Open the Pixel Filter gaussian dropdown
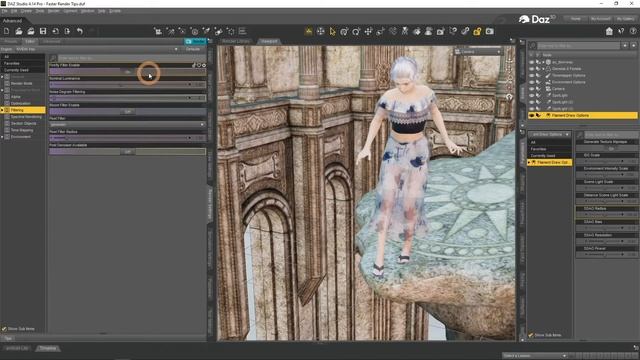The width and height of the screenshot is (640, 360). coord(127,124)
